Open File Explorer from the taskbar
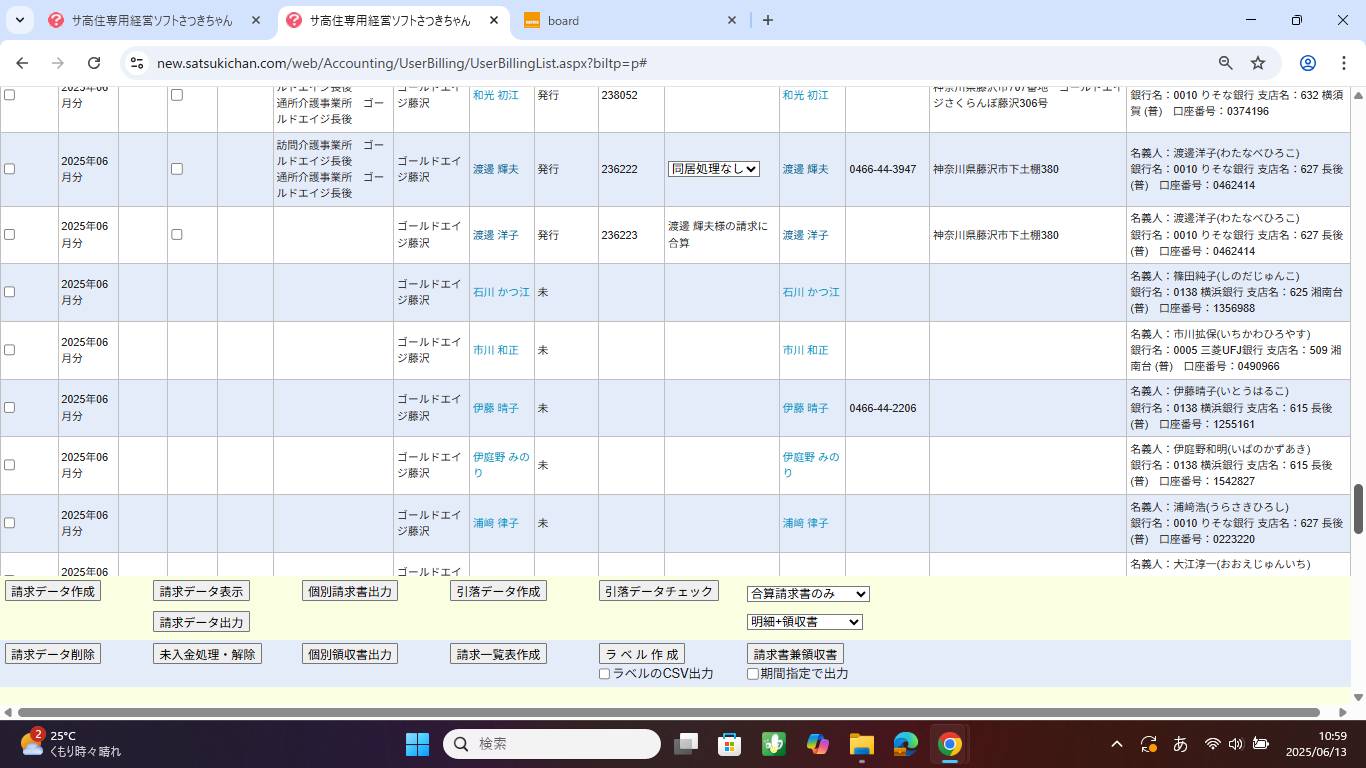 861,744
